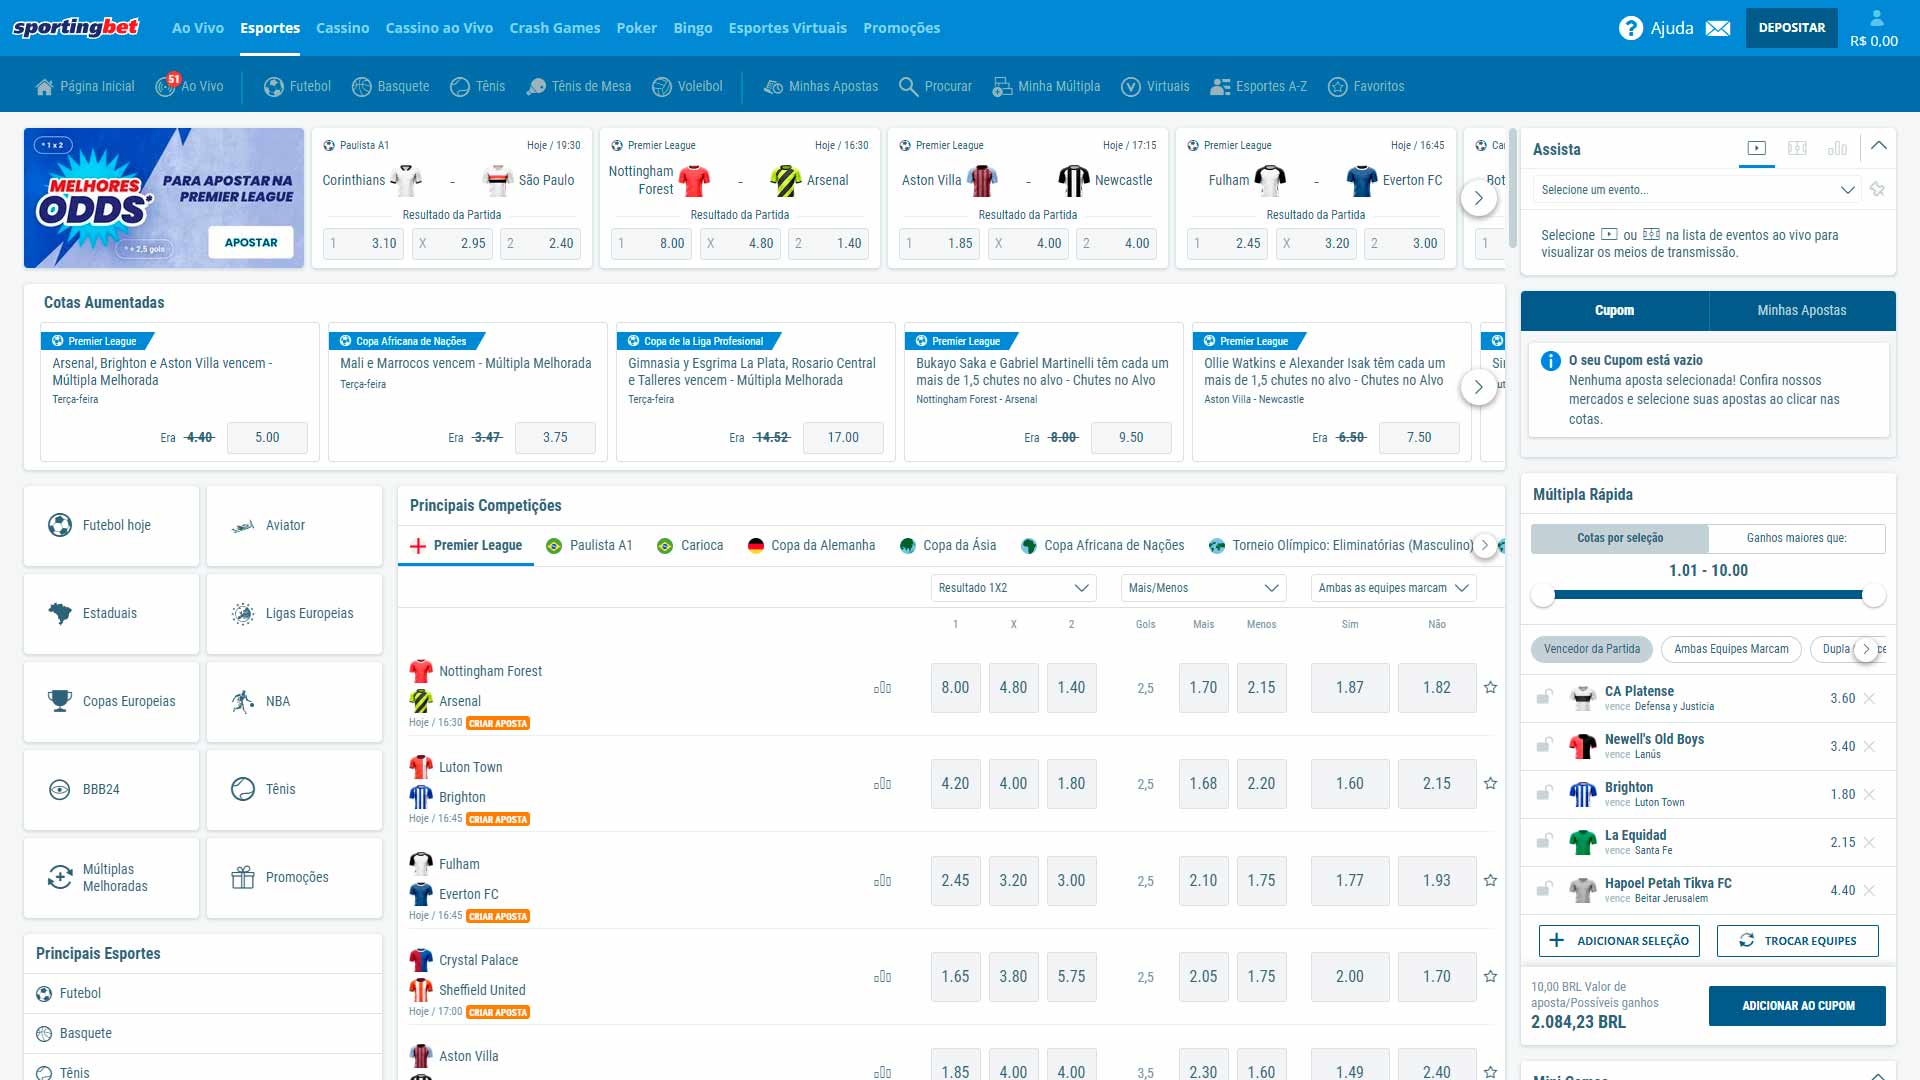The width and height of the screenshot is (1920, 1080).
Task: Open Procurar search magnifier icon
Action: [x=908, y=87]
